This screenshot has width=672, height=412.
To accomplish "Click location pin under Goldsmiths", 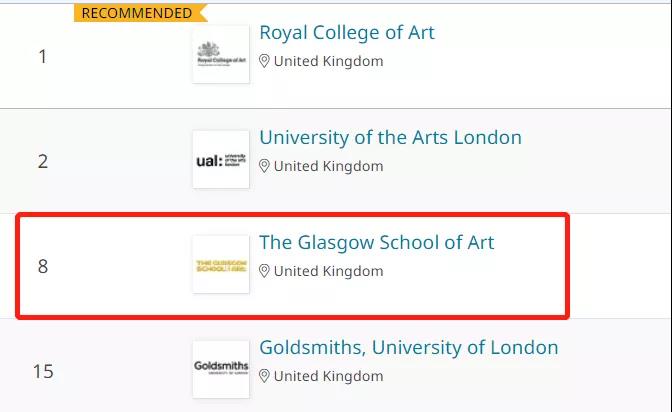I will pos(264,376).
